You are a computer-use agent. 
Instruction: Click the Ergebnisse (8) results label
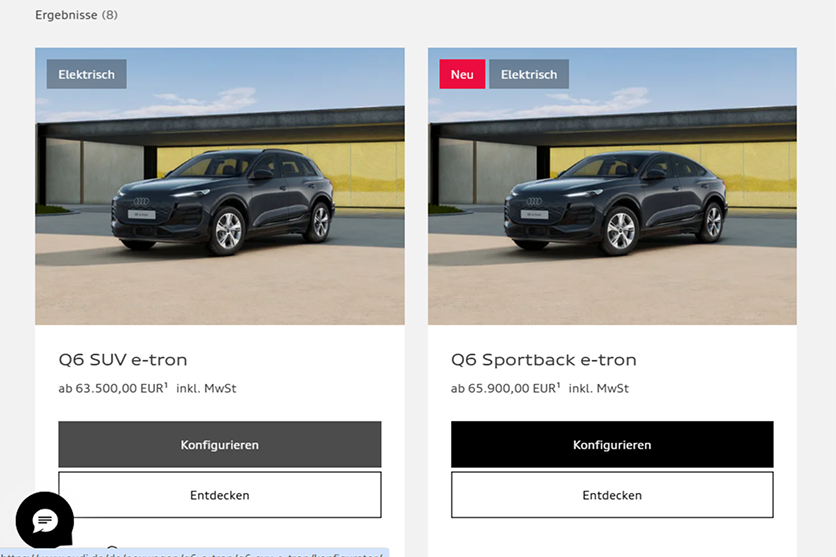[76, 15]
